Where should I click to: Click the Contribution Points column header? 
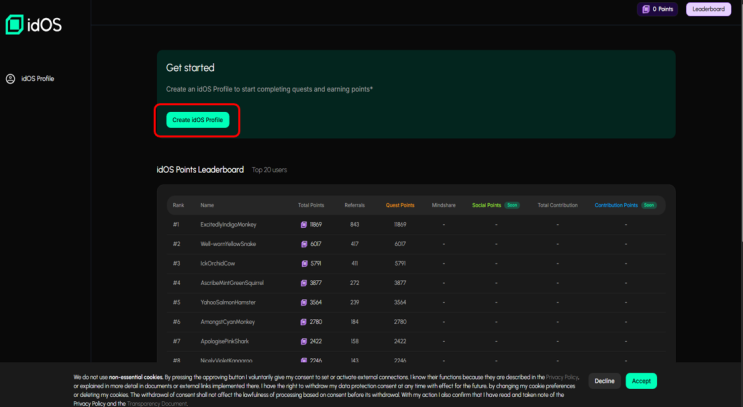pyautogui.click(x=616, y=204)
